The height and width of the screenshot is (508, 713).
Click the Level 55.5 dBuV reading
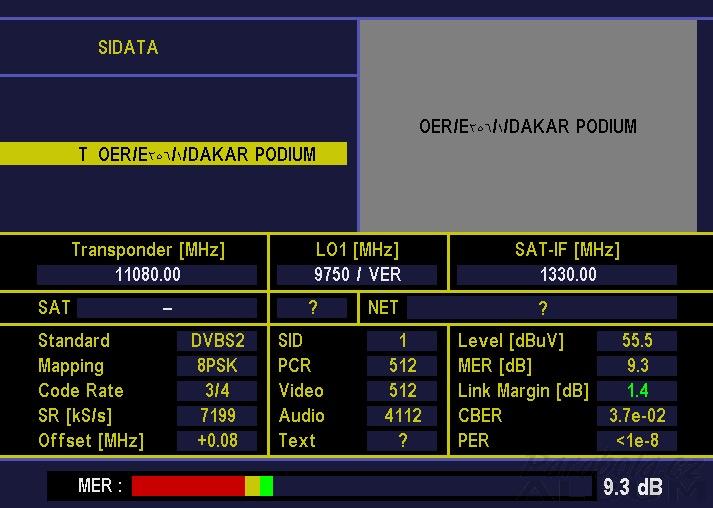[x=636, y=341]
